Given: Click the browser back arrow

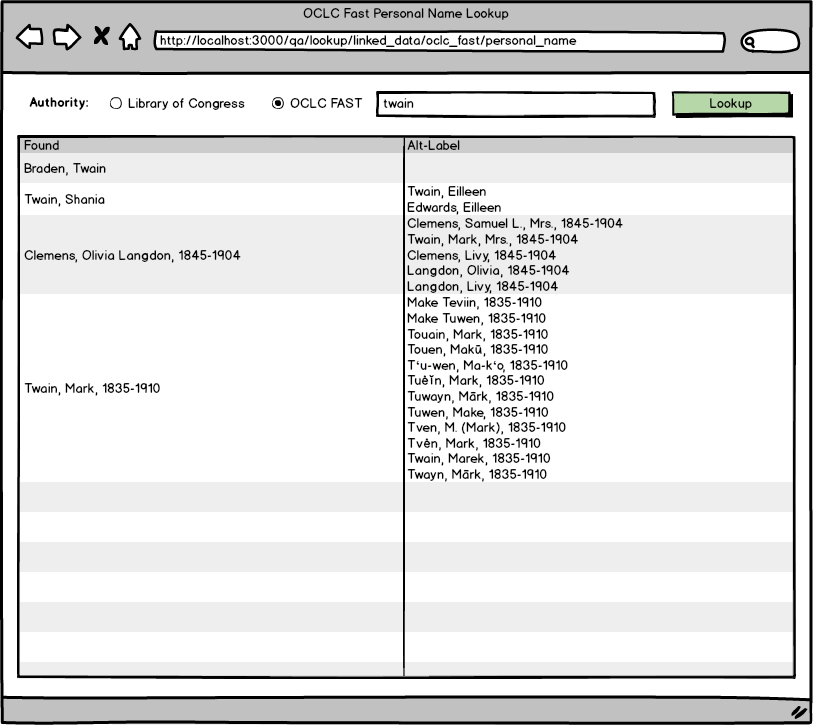Looking at the screenshot, I should (30, 37).
